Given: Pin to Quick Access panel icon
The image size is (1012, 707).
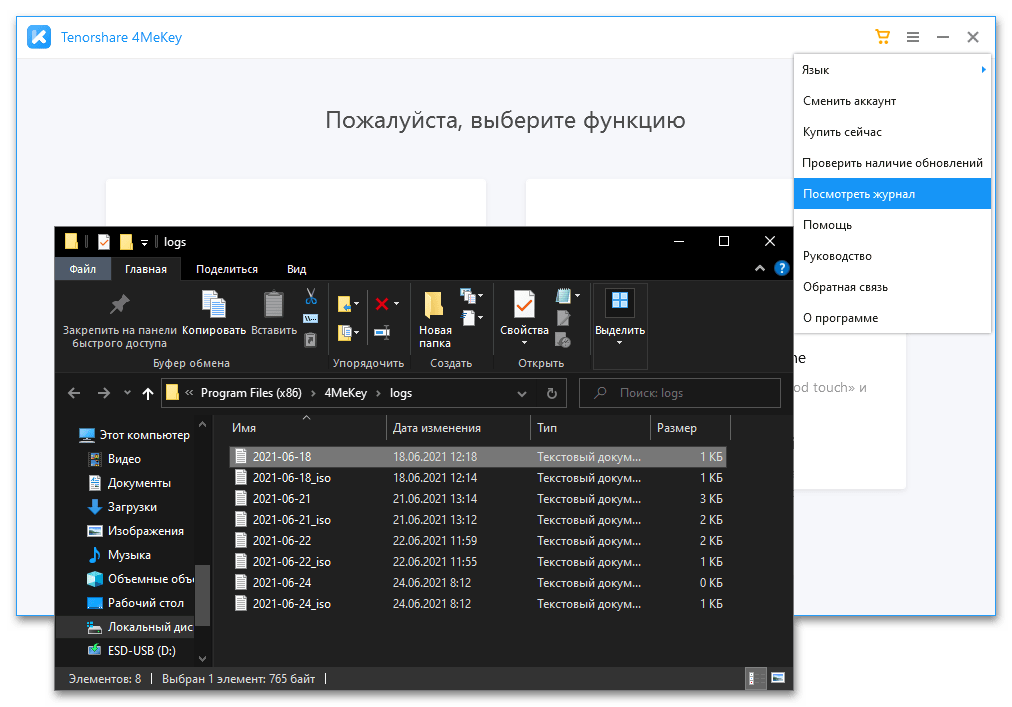Looking at the screenshot, I should click(119, 304).
